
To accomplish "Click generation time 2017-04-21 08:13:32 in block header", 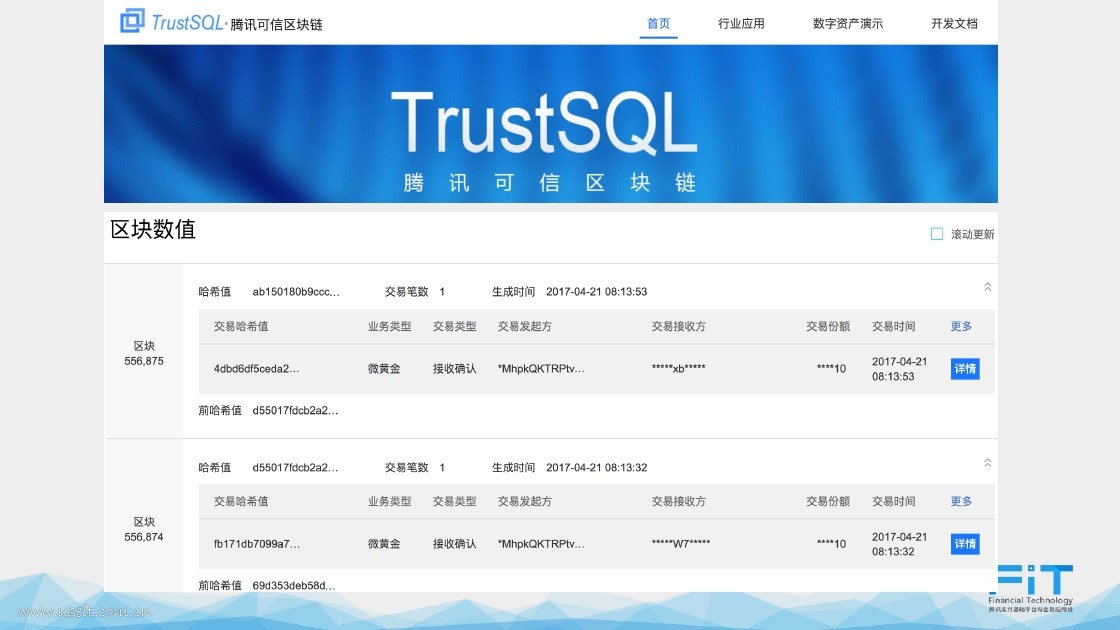I will pos(596,467).
